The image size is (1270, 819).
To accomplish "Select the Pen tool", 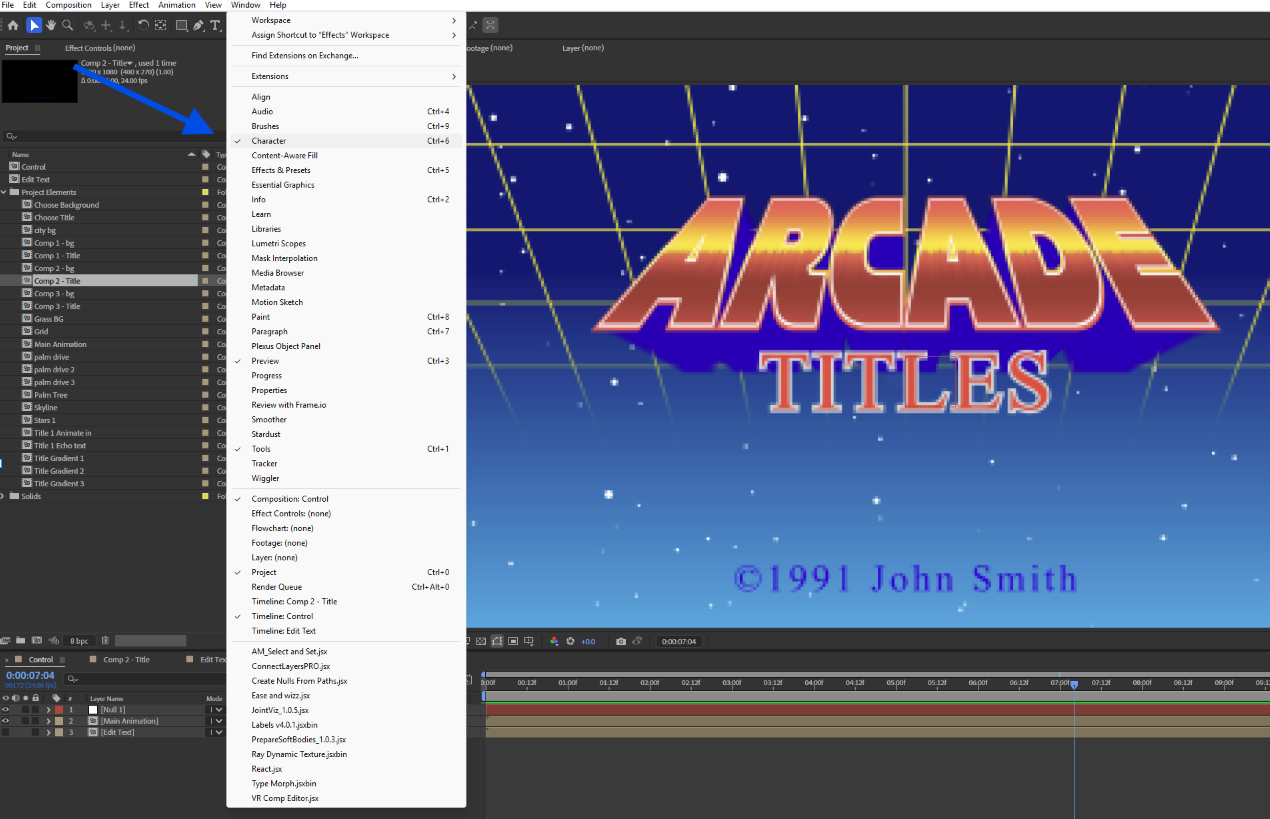I will [198, 25].
